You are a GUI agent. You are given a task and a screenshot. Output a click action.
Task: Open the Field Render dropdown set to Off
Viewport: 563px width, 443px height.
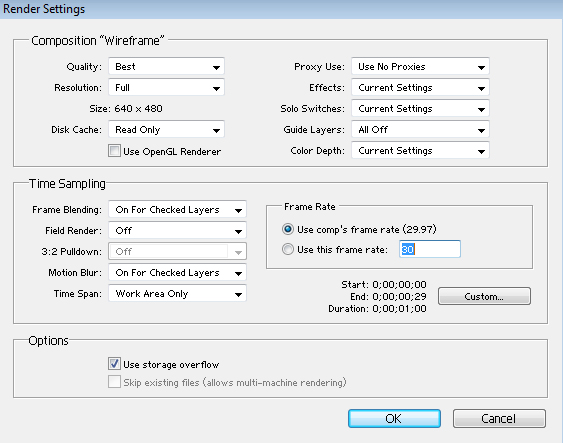tap(177, 230)
